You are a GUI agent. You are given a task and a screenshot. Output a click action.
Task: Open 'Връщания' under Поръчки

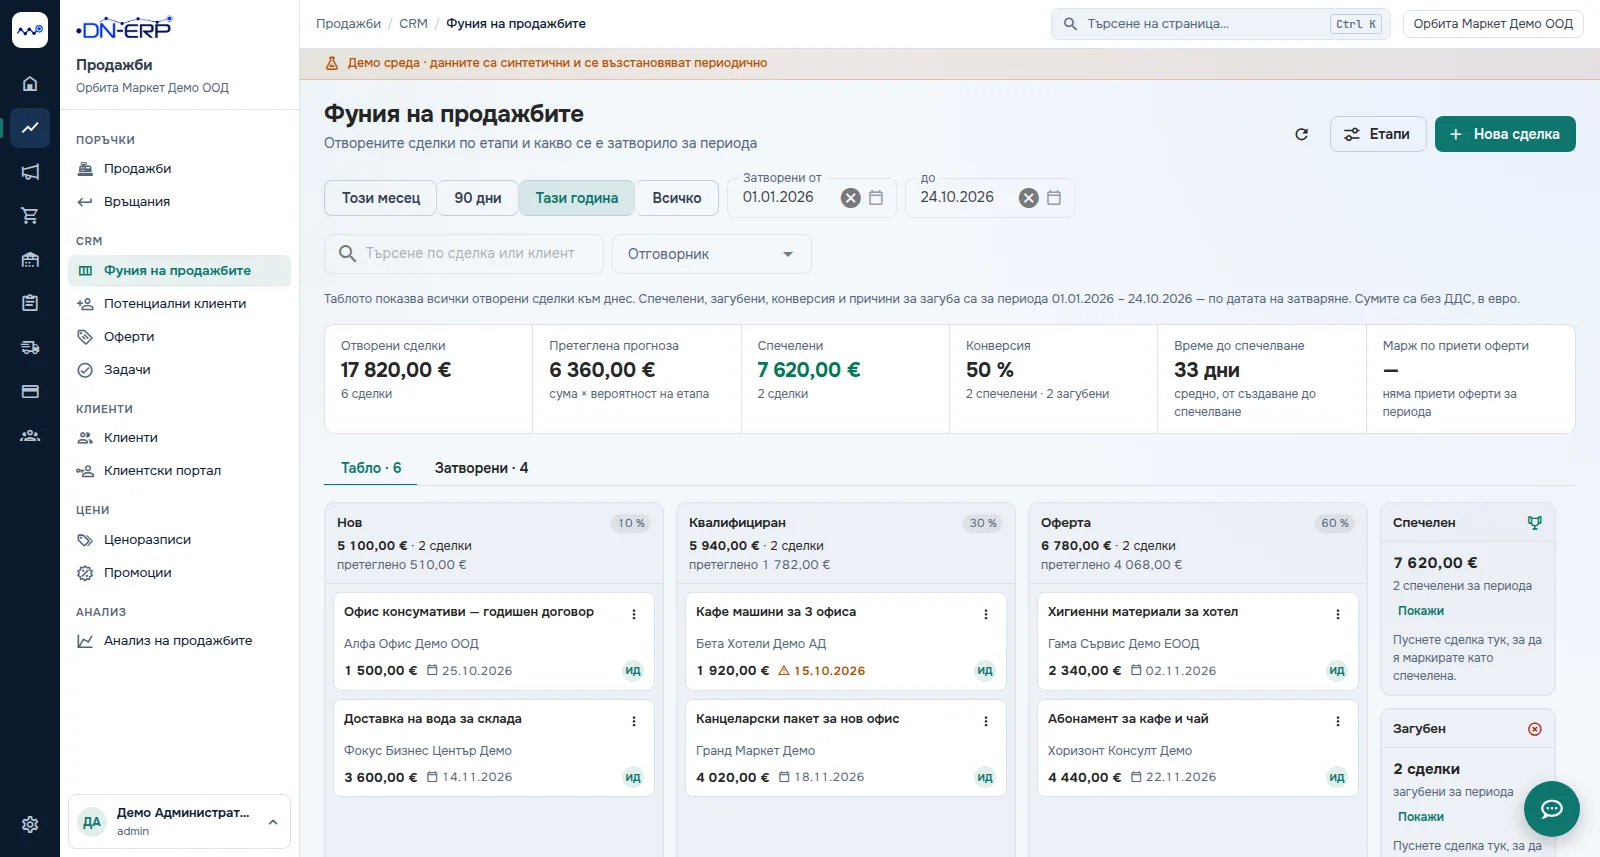(179, 202)
